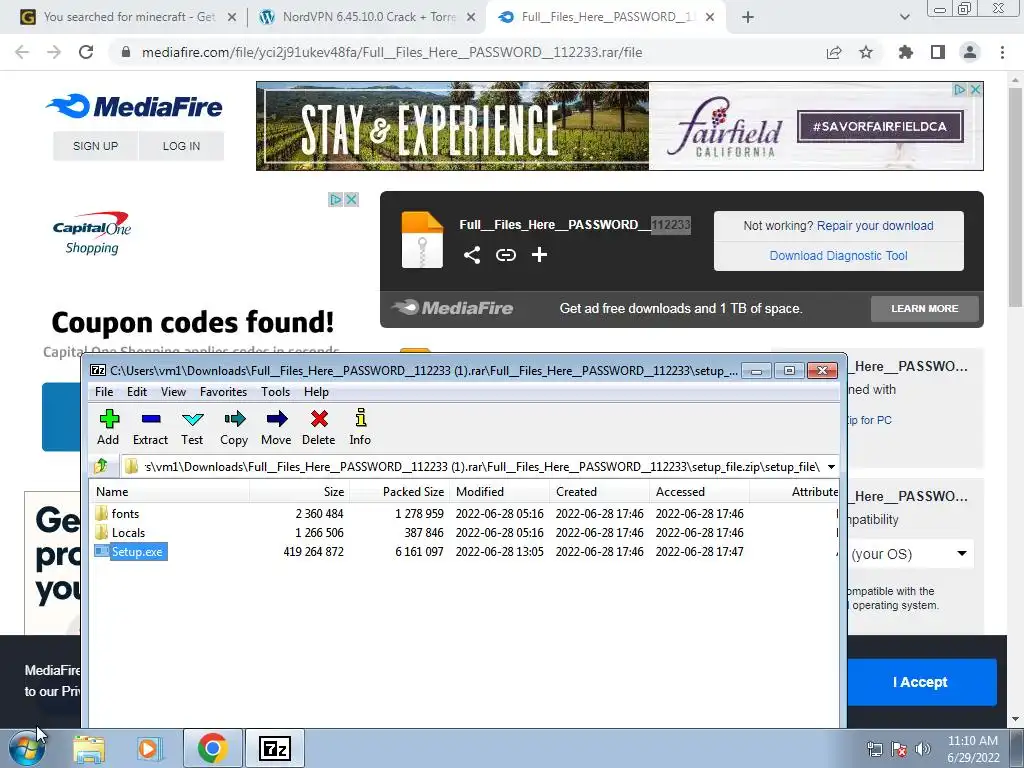Open File Explorer from taskbar
The height and width of the screenshot is (768, 1024).
(x=89, y=749)
